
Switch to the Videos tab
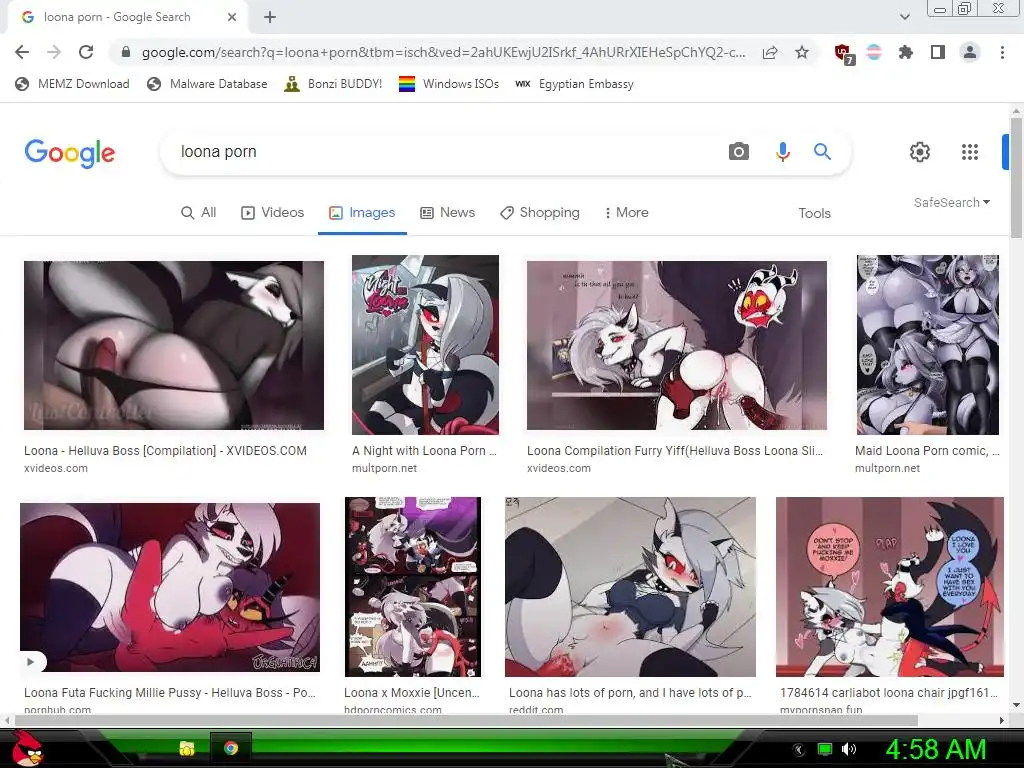[272, 212]
